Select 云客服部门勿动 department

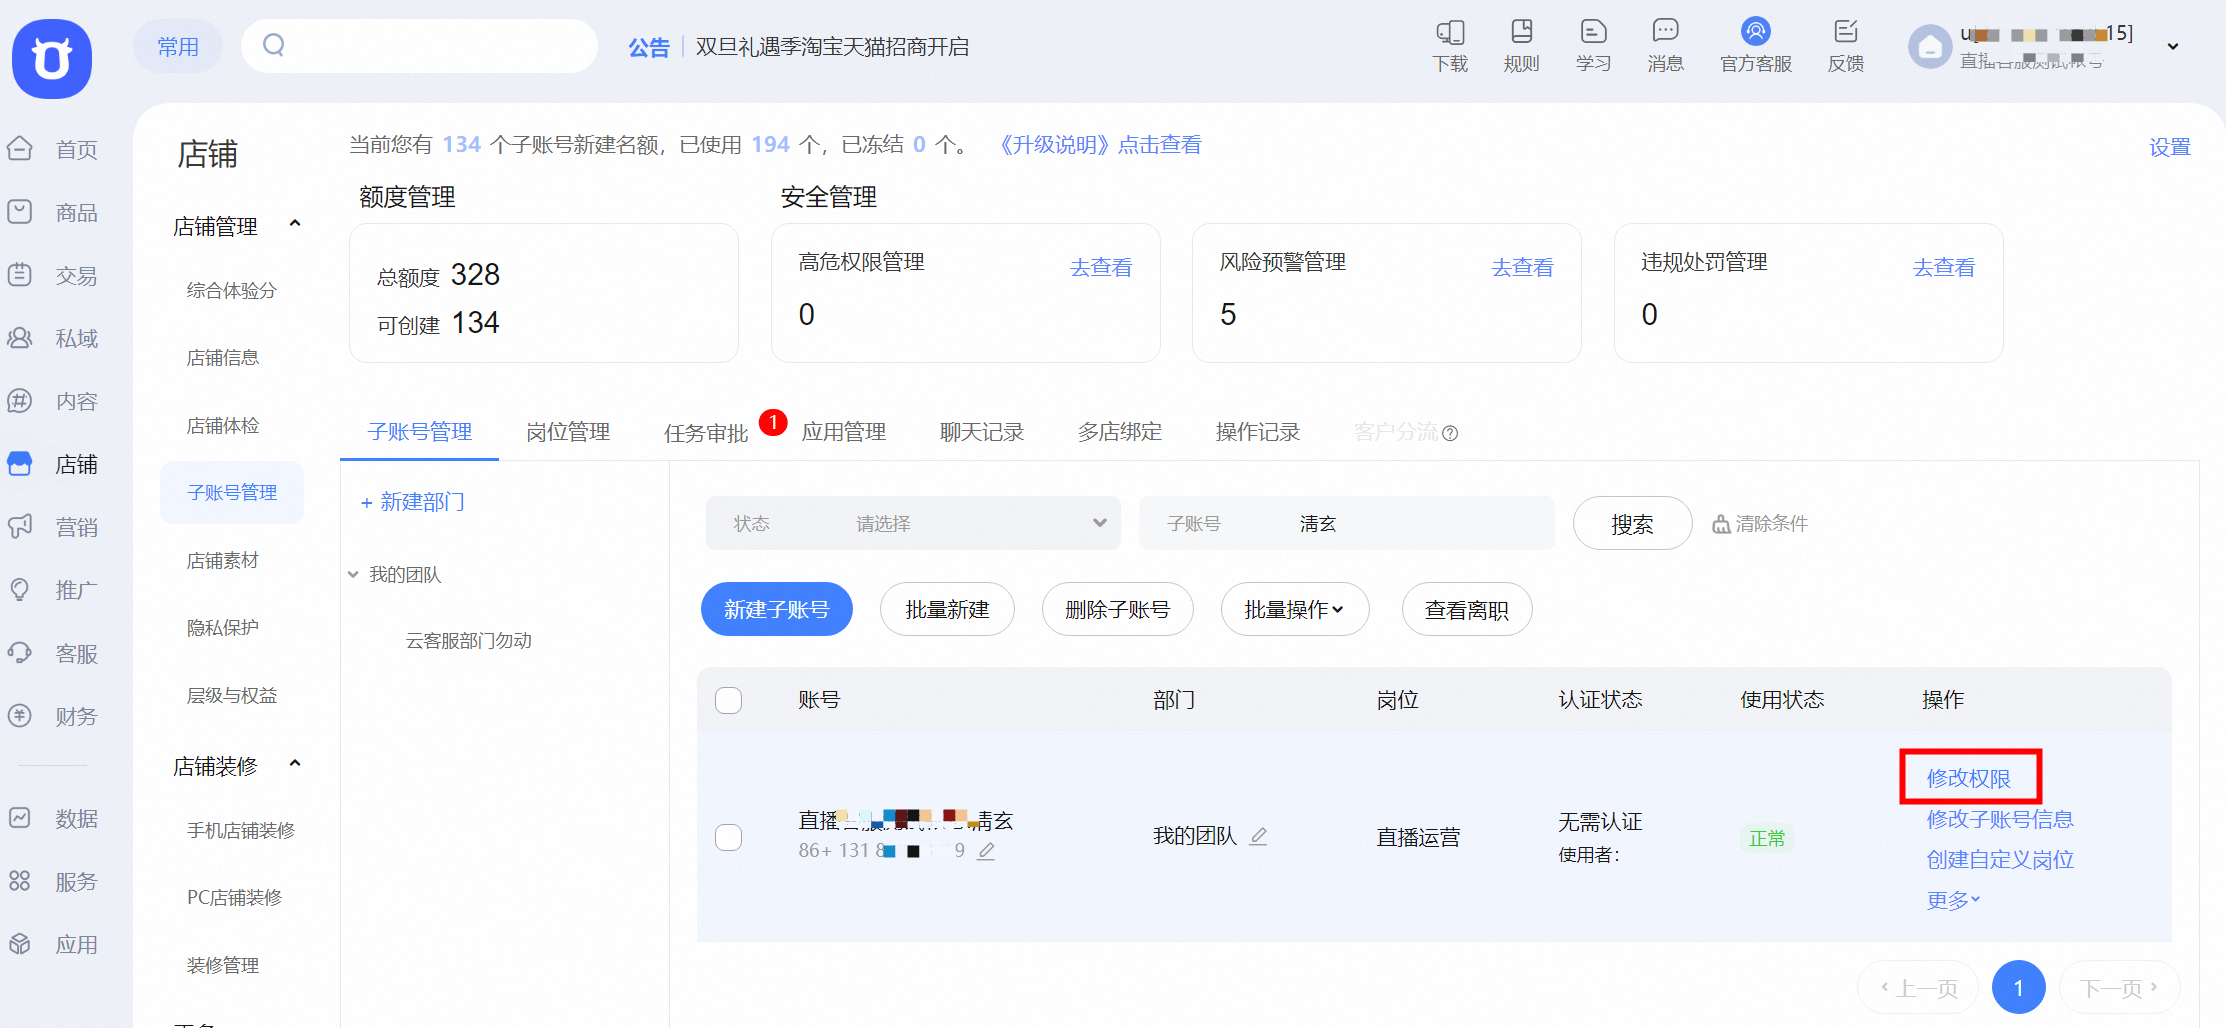point(468,641)
